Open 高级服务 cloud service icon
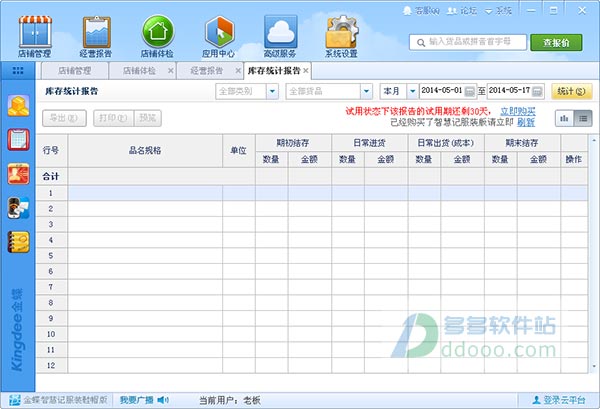 pyautogui.click(x=280, y=36)
